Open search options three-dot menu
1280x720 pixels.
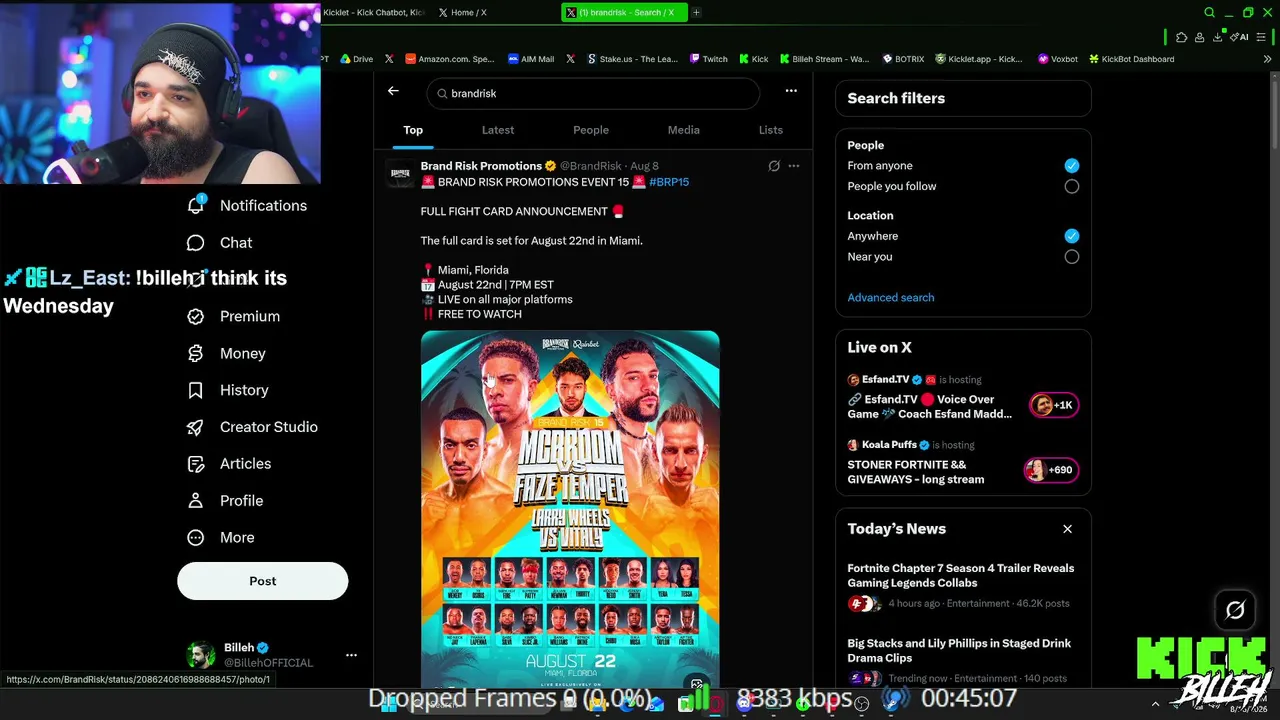click(x=791, y=91)
